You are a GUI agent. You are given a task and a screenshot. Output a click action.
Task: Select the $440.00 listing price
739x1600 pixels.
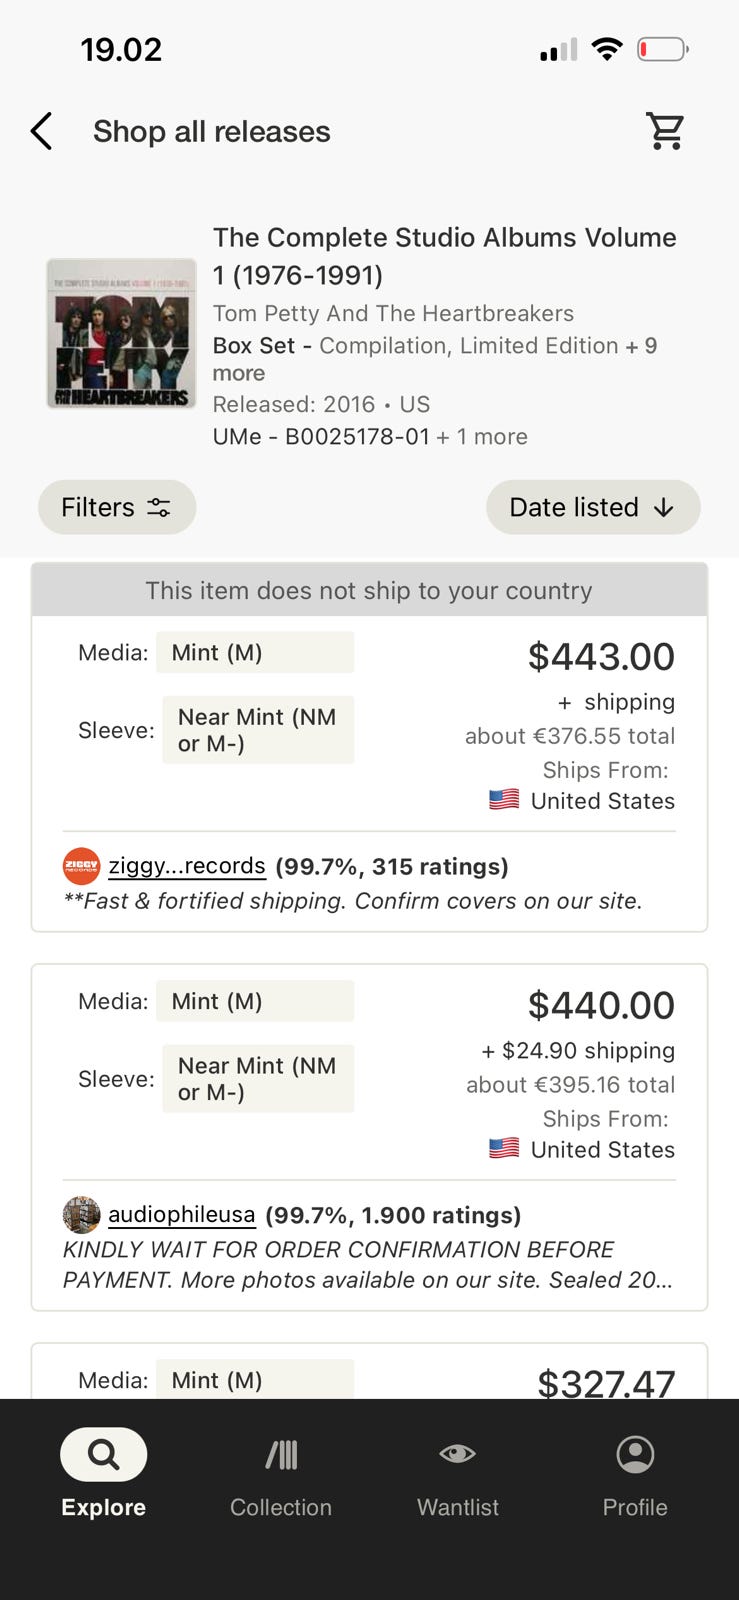pos(601,1006)
